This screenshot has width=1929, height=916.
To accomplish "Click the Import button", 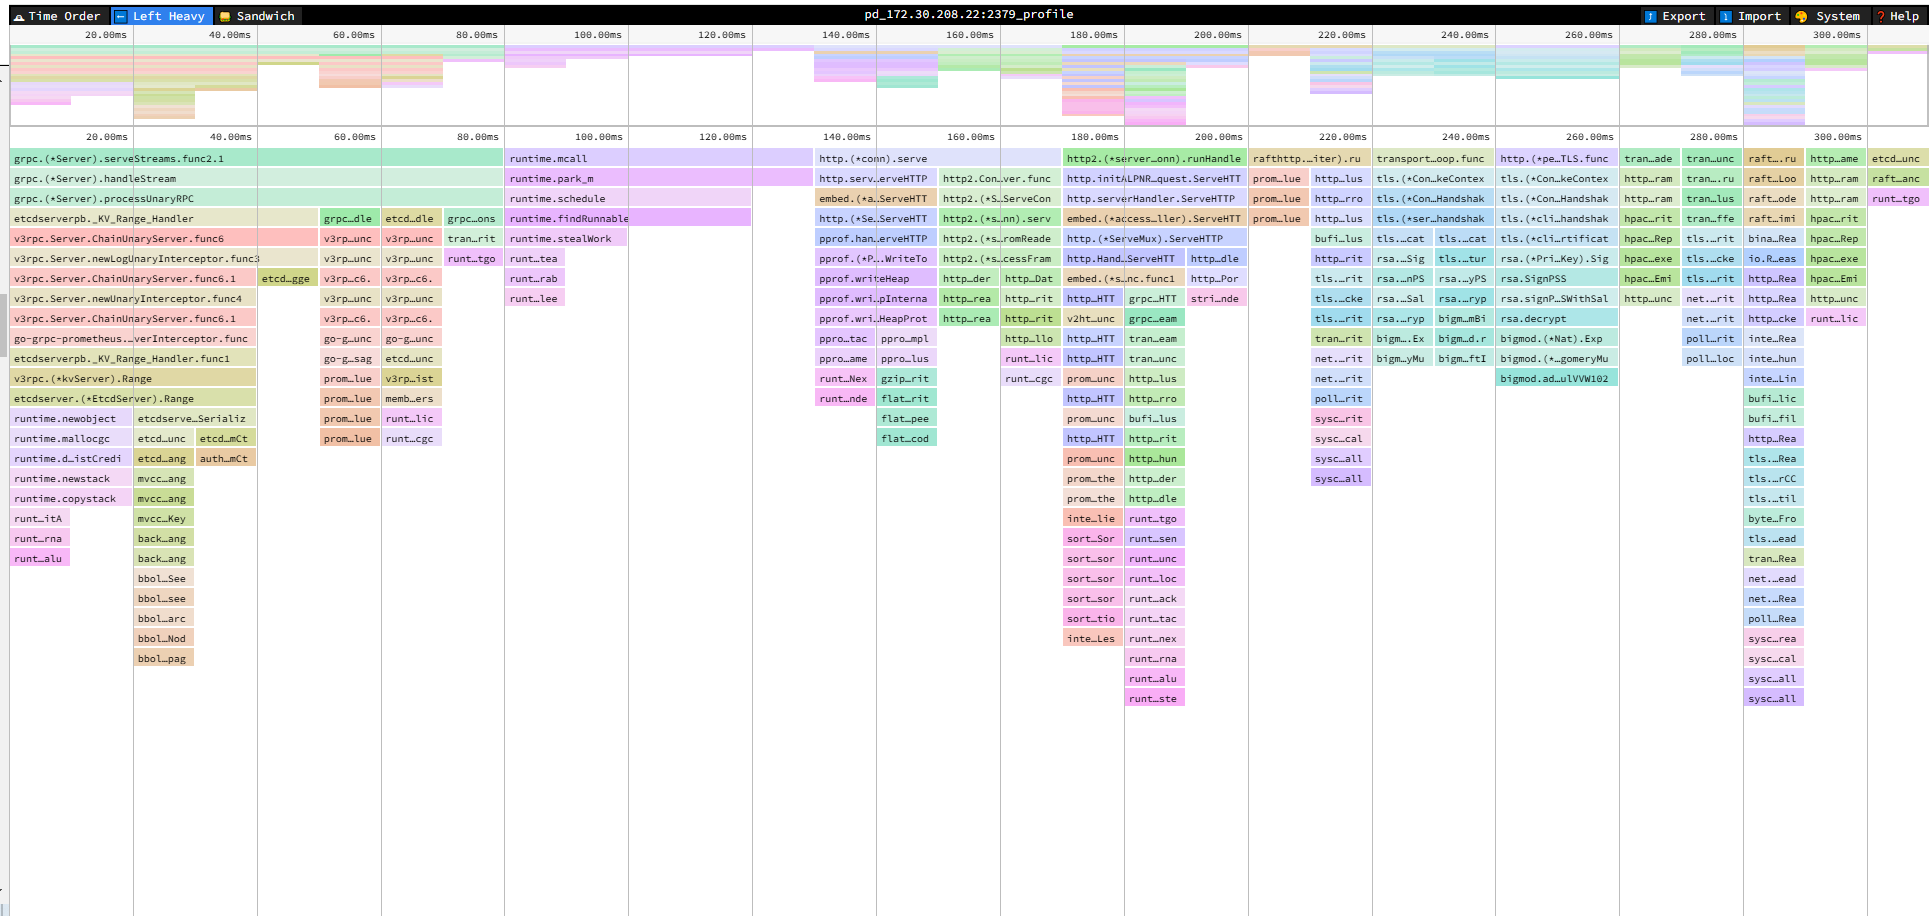I will [x=1751, y=16].
